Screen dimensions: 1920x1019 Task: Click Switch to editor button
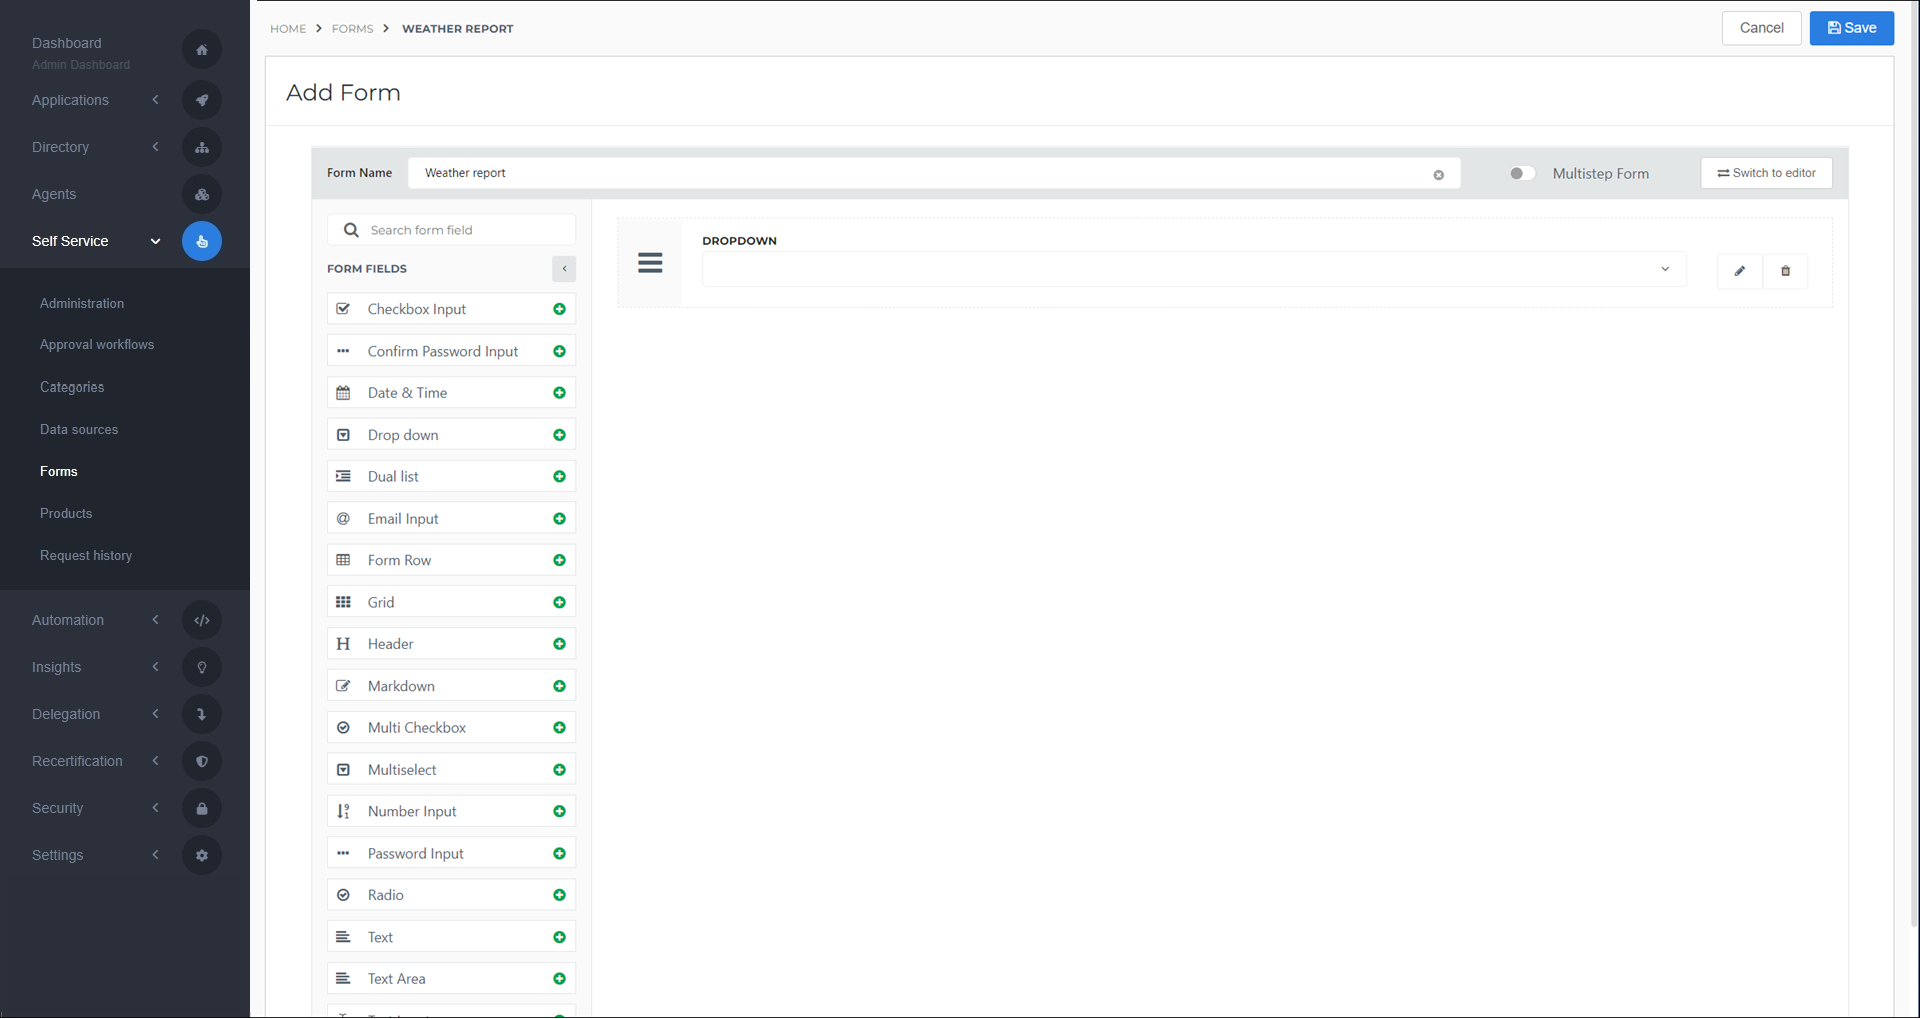(1766, 172)
